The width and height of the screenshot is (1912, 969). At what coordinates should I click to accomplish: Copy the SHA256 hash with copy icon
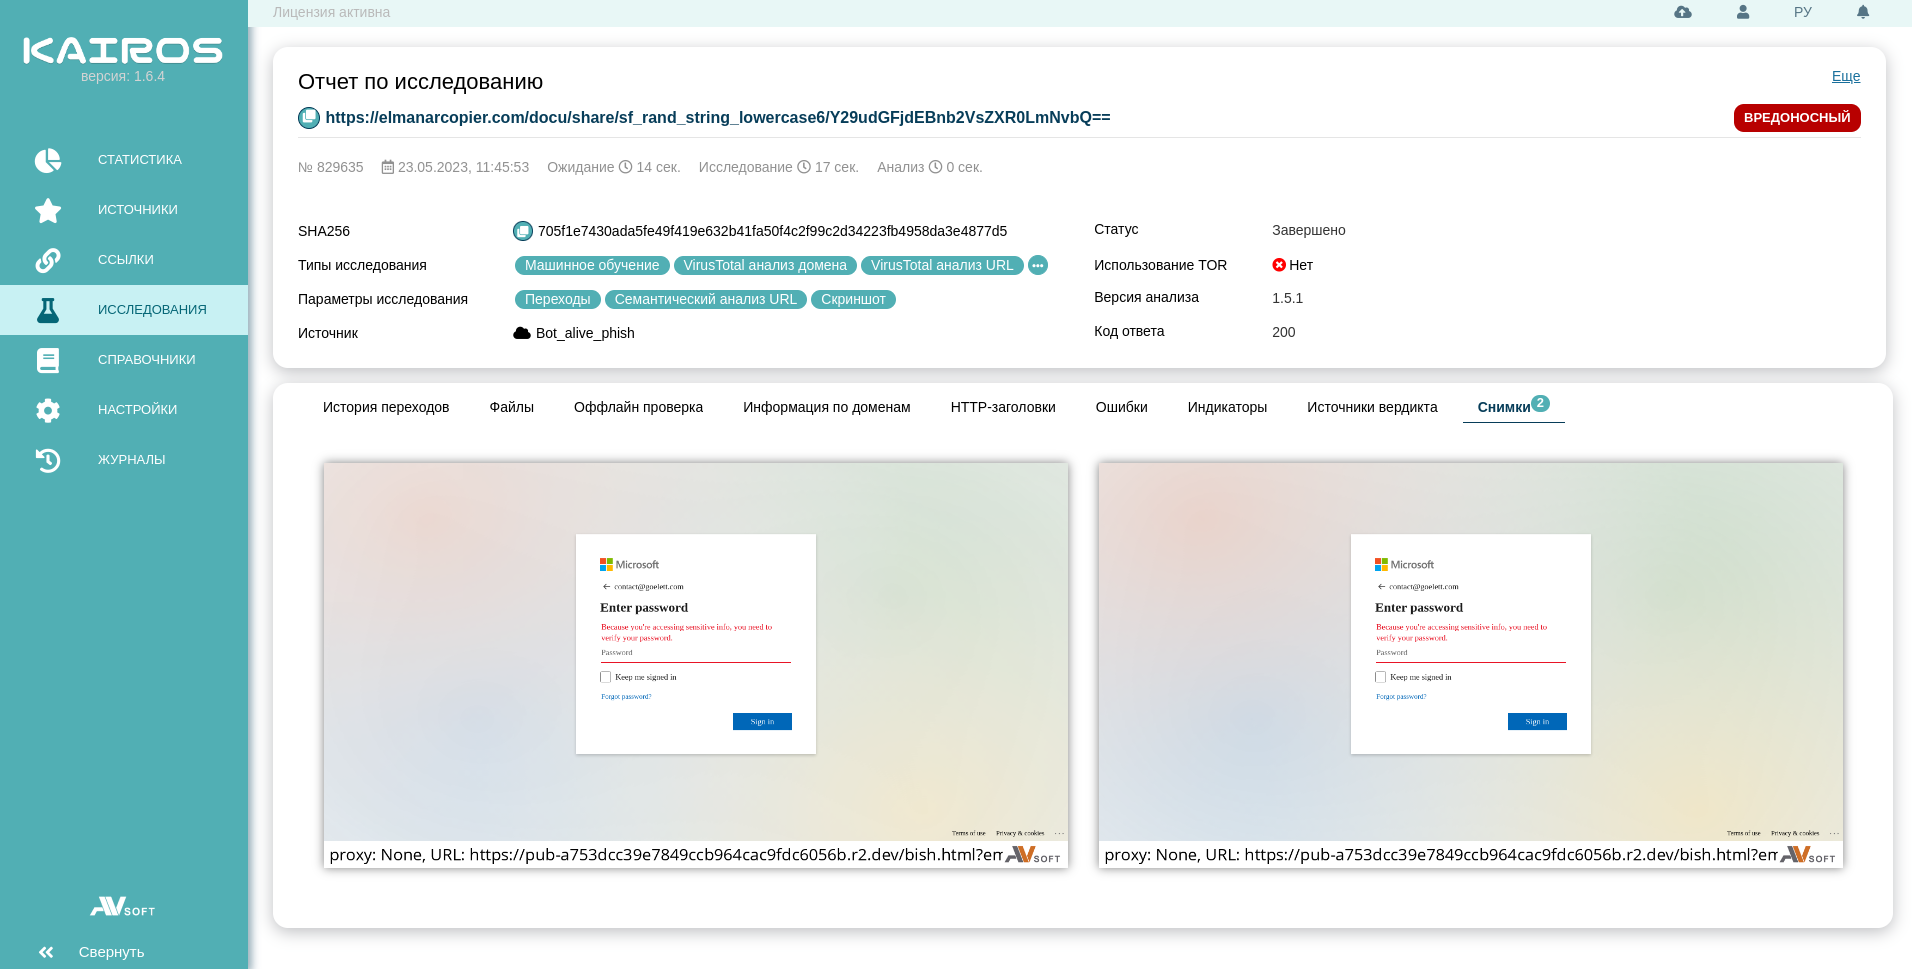tap(523, 231)
